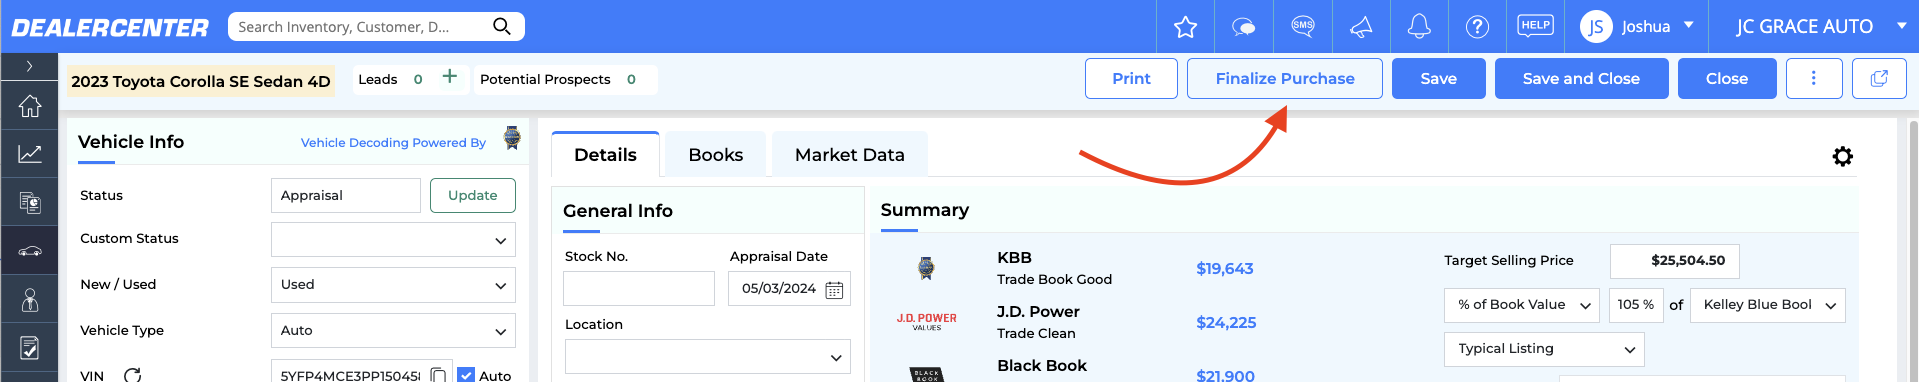Click the Stock No. input field

pyautogui.click(x=639, y=289)
